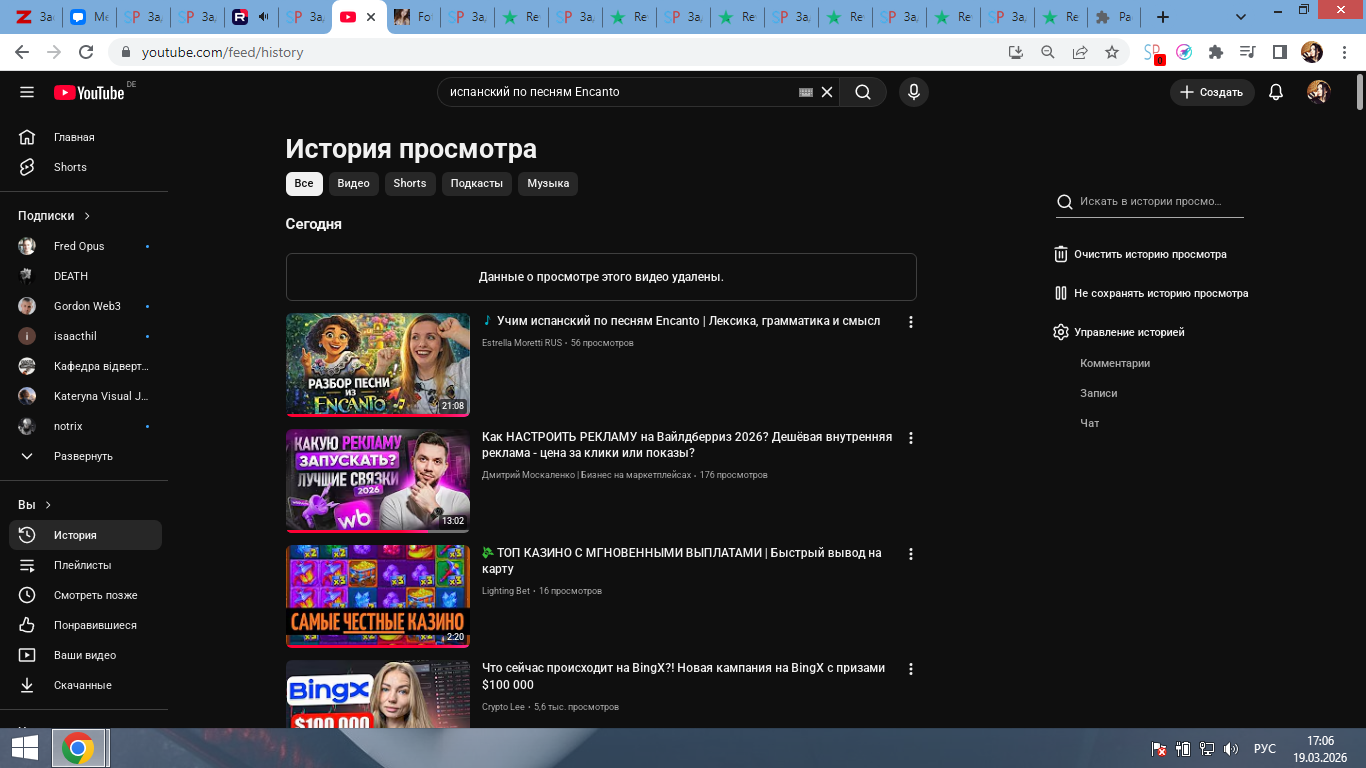This screenshot has width=1366, height=768.
Task: Bookmark this page with the star
Action: pyautogui.click(x=1112, y=52)
